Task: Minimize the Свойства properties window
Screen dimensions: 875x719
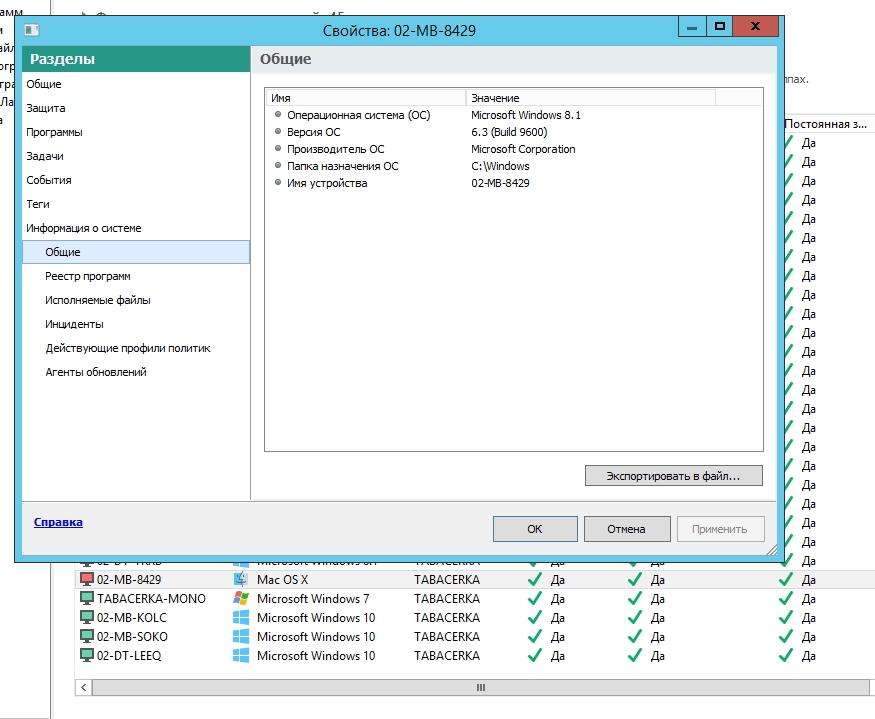Action: pos(692,26)
